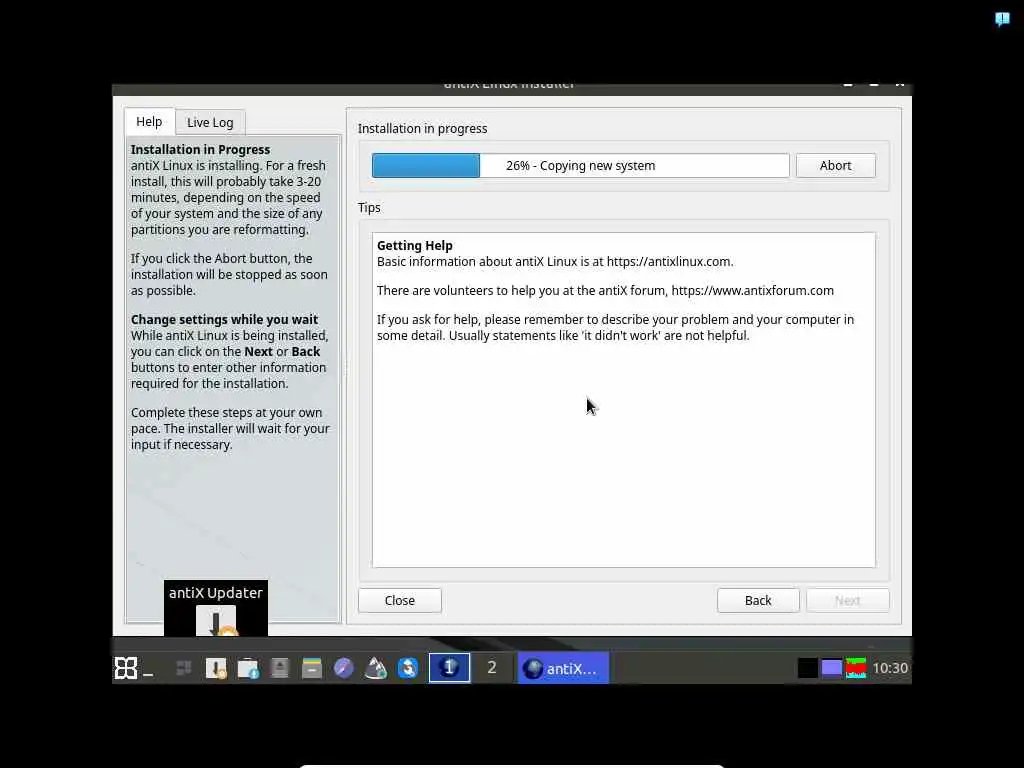Switch to the Help tab

click(149, 121)
